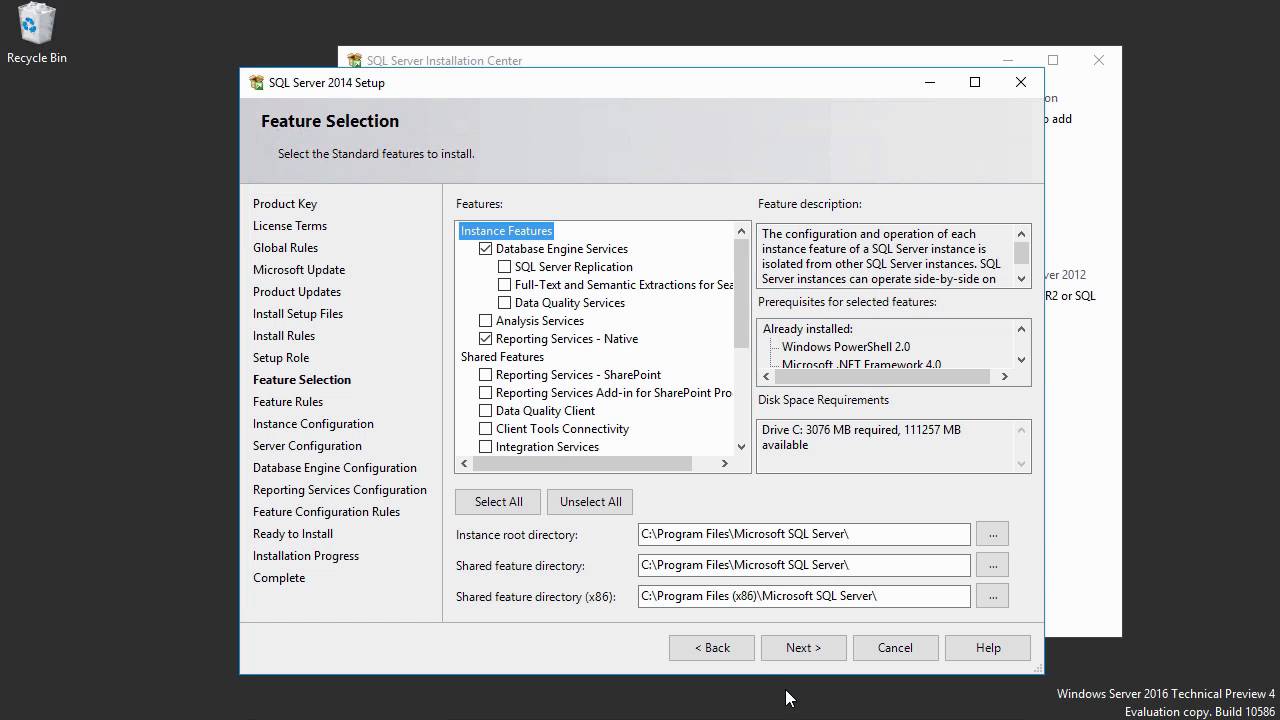Browse for the shared feature directory (x86)
Screen dimensions: 1280x720
[x=993, y=596]
